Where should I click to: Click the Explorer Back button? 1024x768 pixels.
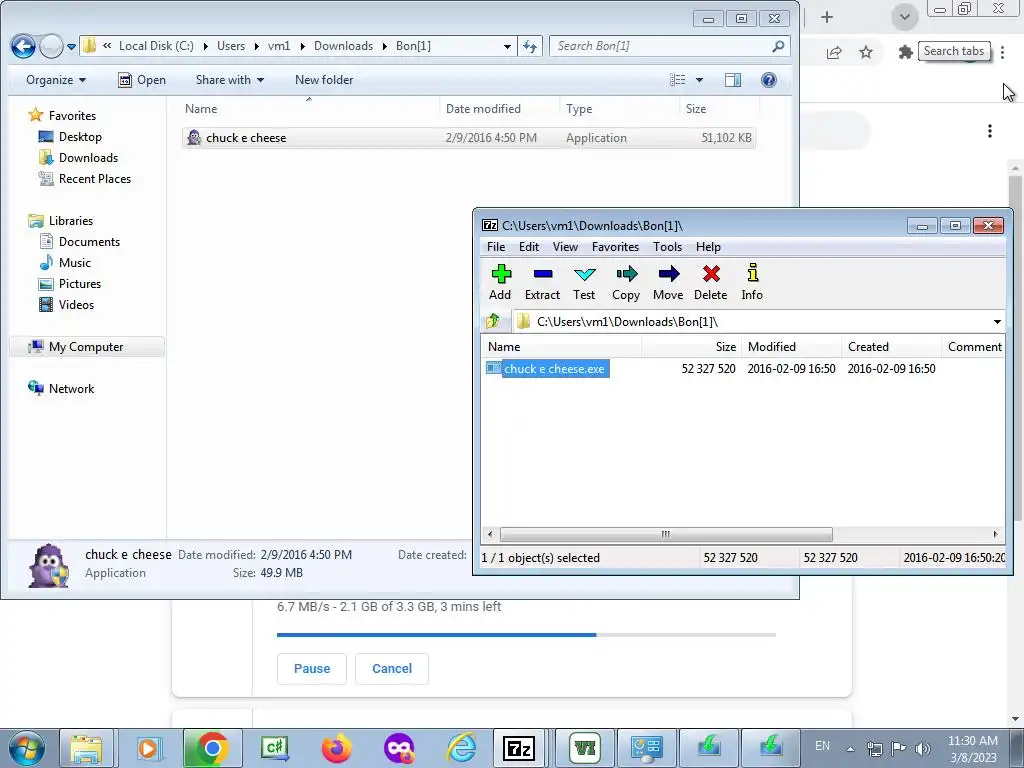23,46
